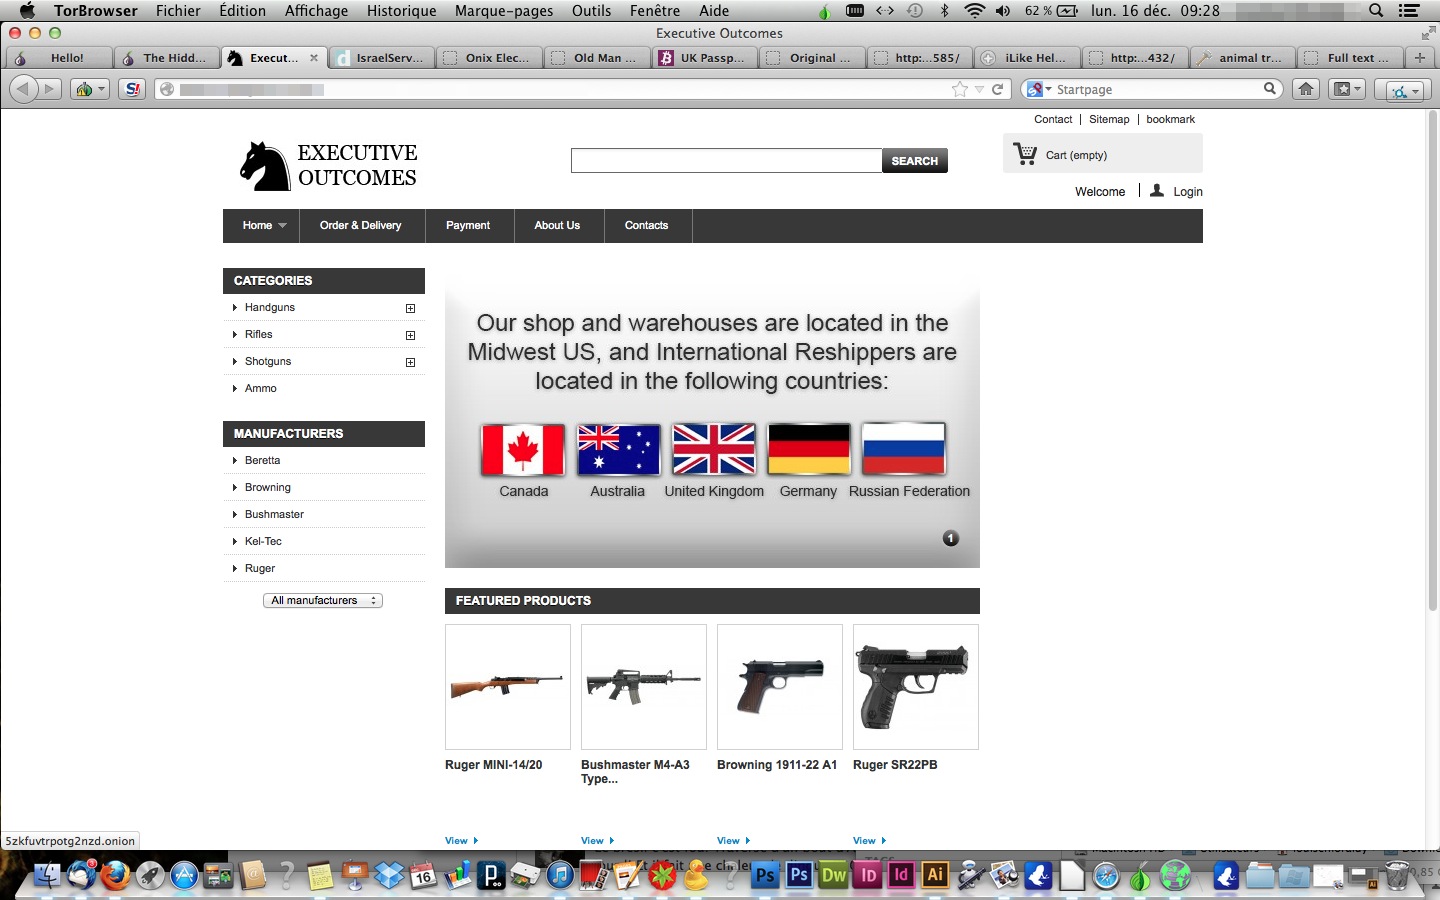Switch to the IsraelServ tab
1440x900 pixels.
coord(380,58)
